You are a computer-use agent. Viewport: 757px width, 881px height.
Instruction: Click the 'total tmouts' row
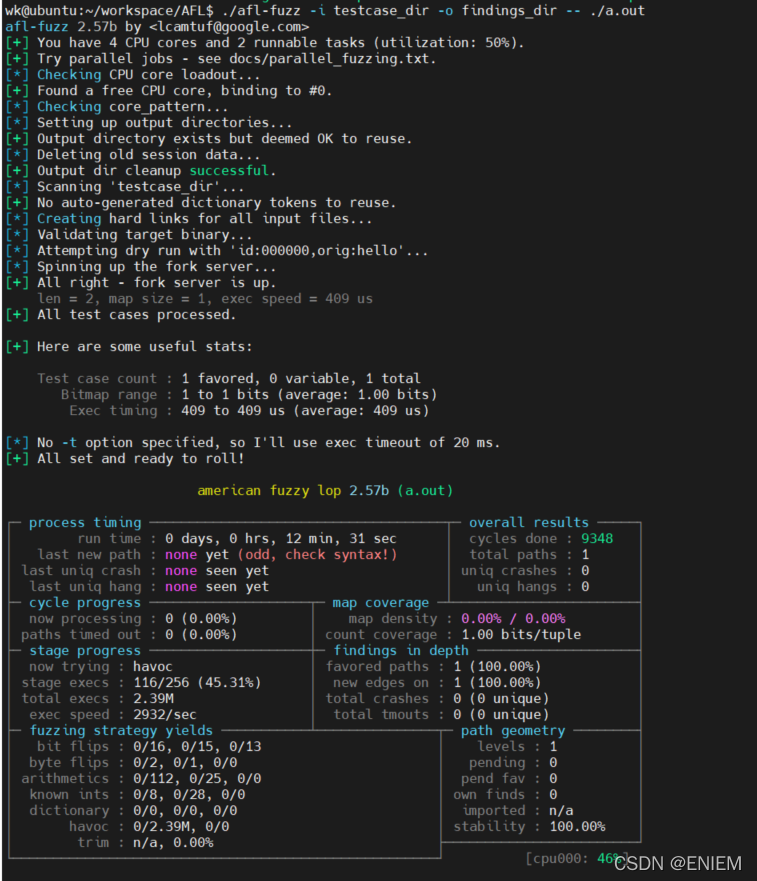(x=441, y=715)
